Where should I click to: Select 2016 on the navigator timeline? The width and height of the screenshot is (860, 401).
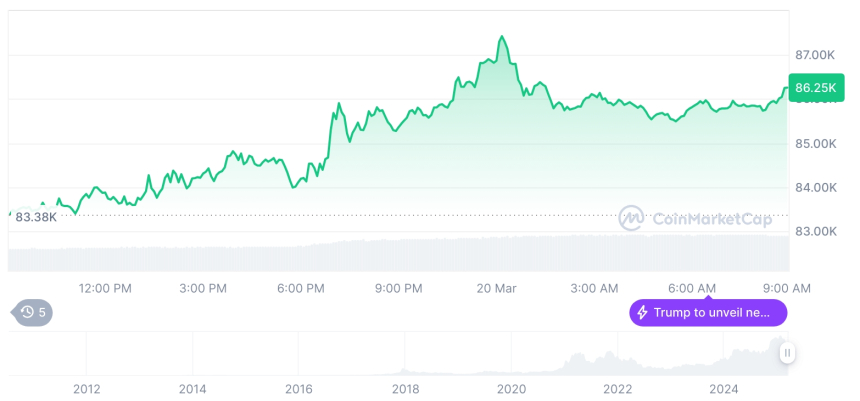299,389
